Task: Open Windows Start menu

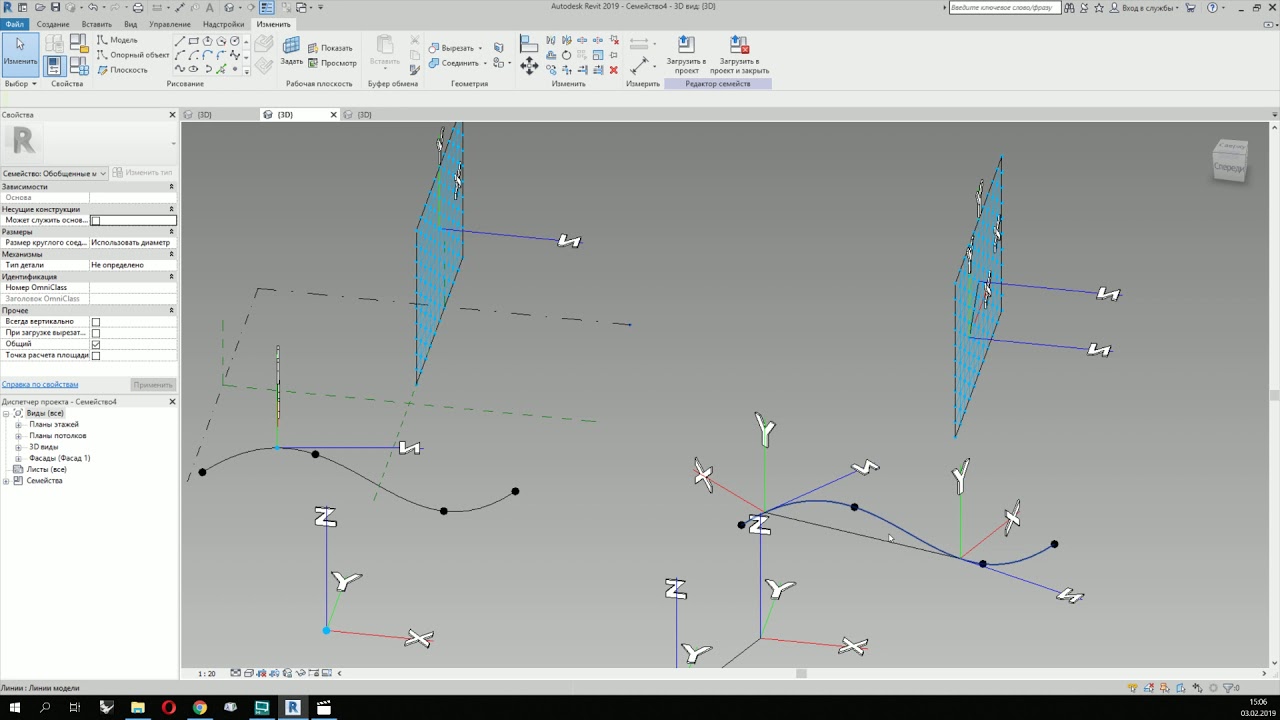Action: point(14,708)
